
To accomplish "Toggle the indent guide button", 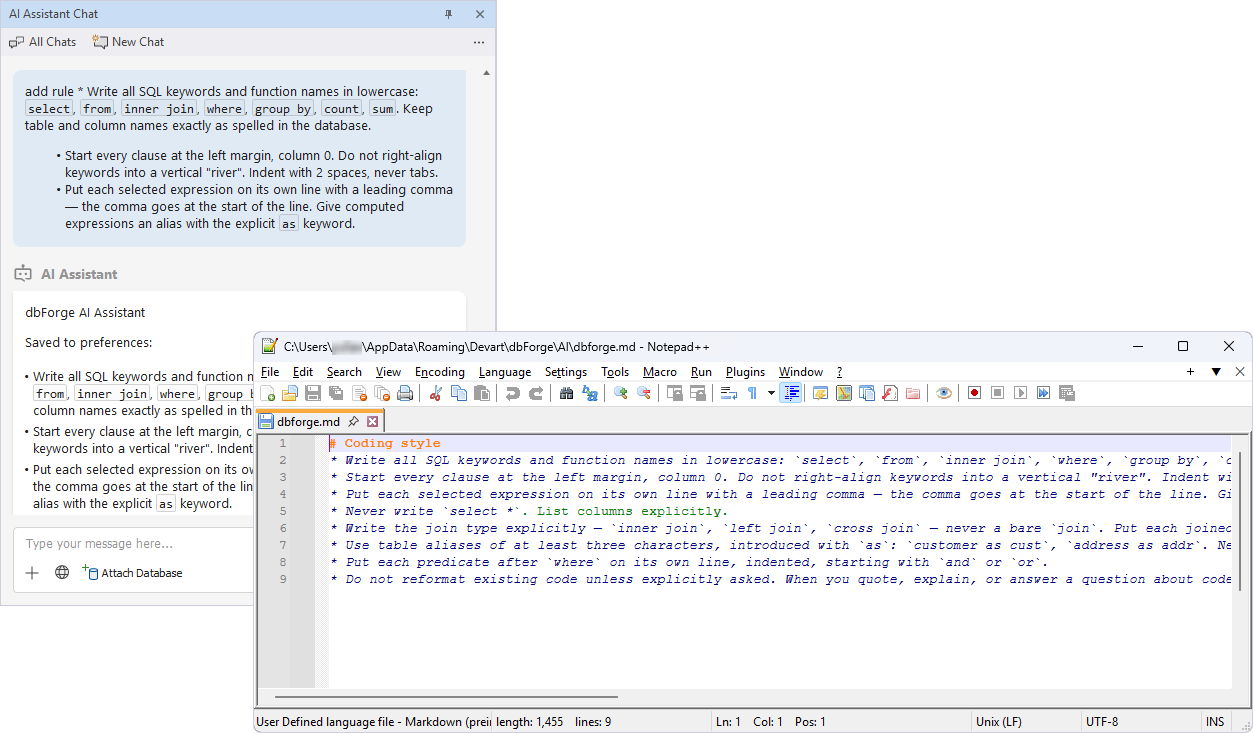I will point(792,393).
